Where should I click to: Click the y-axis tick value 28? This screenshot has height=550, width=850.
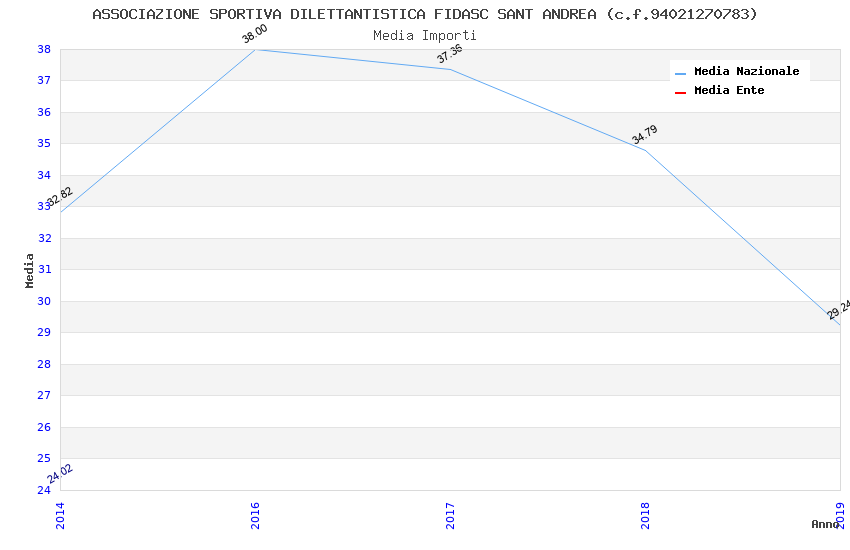[x=44, y=364]
